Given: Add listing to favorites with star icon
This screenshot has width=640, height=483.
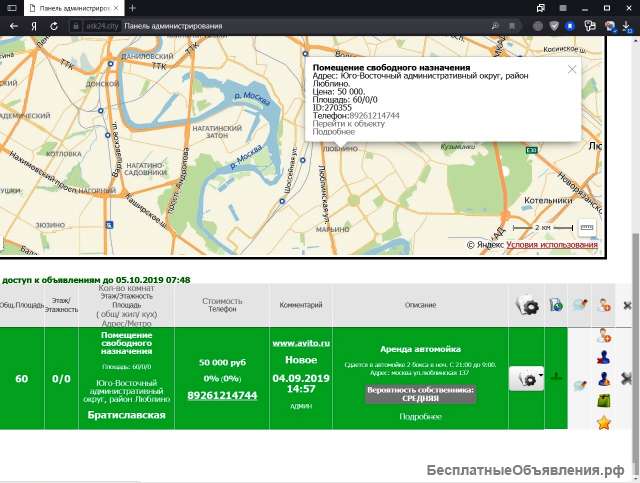Looking at the screenshot, I should pyautogui.click(x=604, y=423).
